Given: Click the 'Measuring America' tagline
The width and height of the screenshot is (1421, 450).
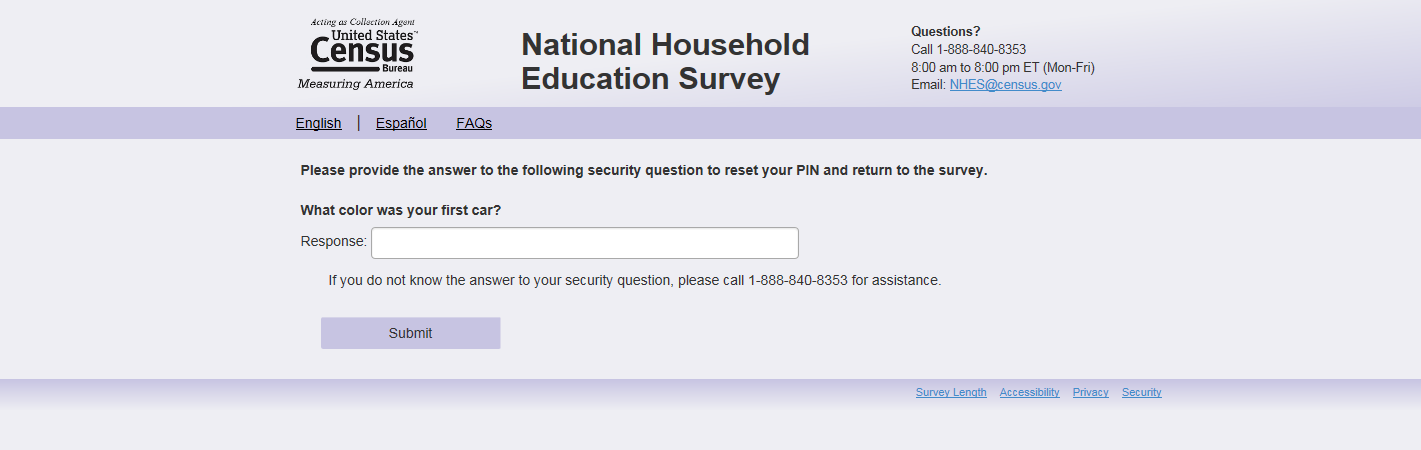Looking at the screenshot, I should 355,84.
